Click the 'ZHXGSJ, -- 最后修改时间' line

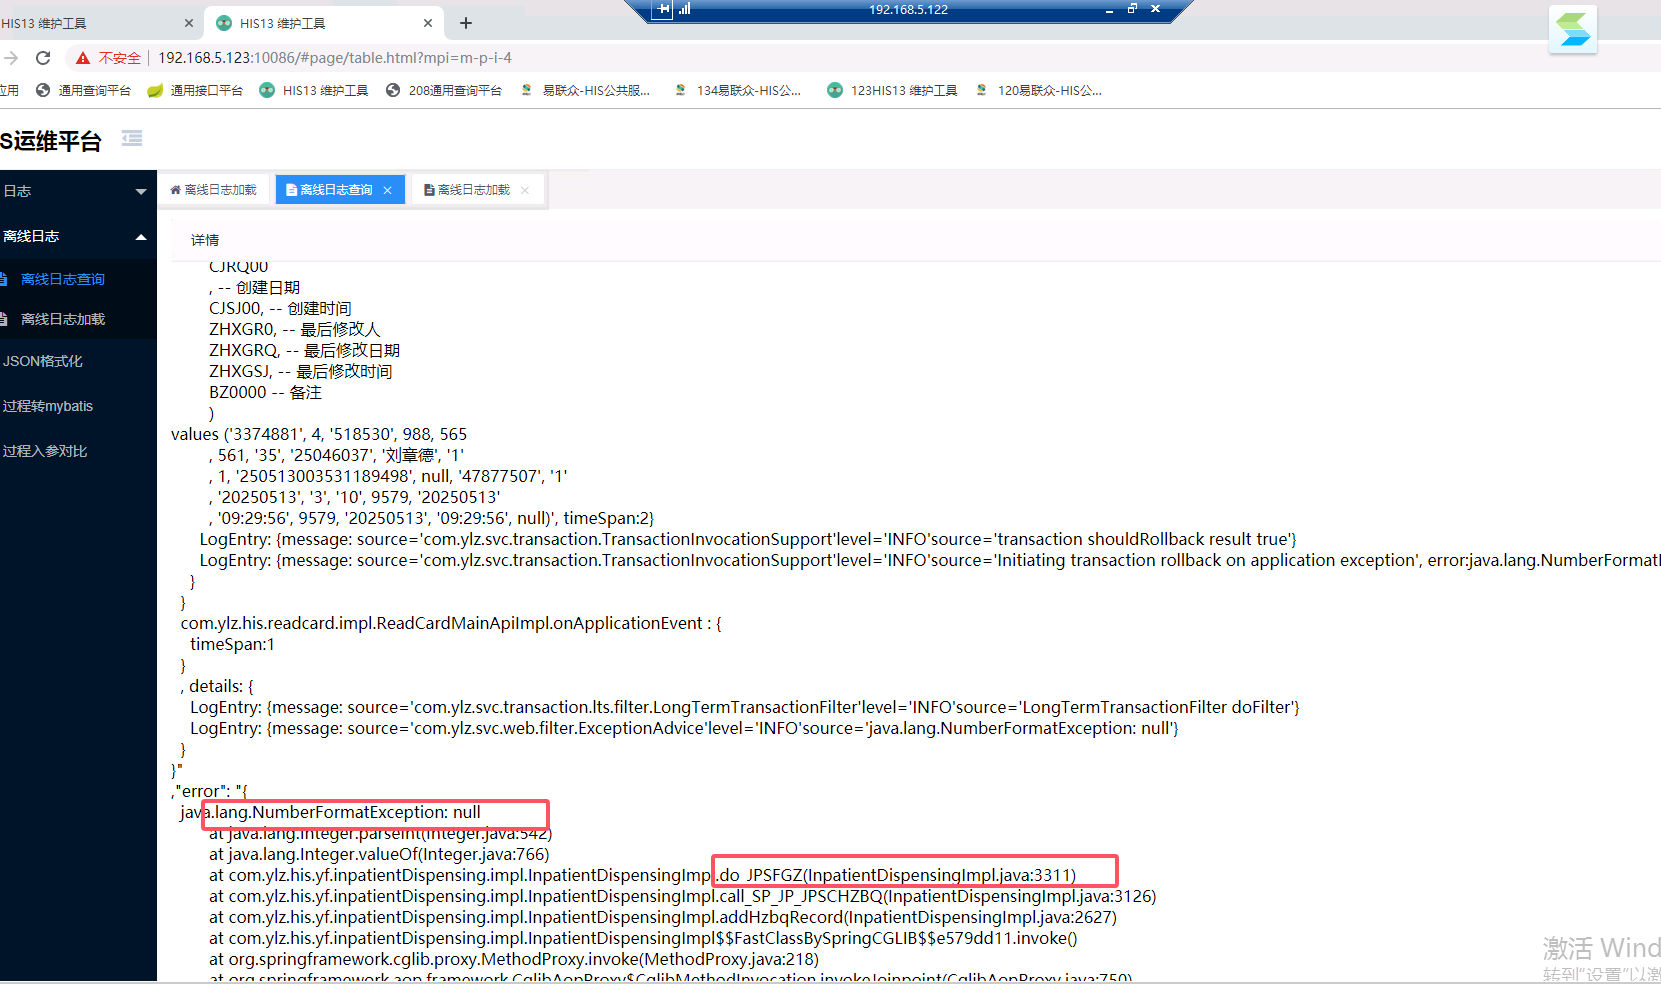click(300, 371)
